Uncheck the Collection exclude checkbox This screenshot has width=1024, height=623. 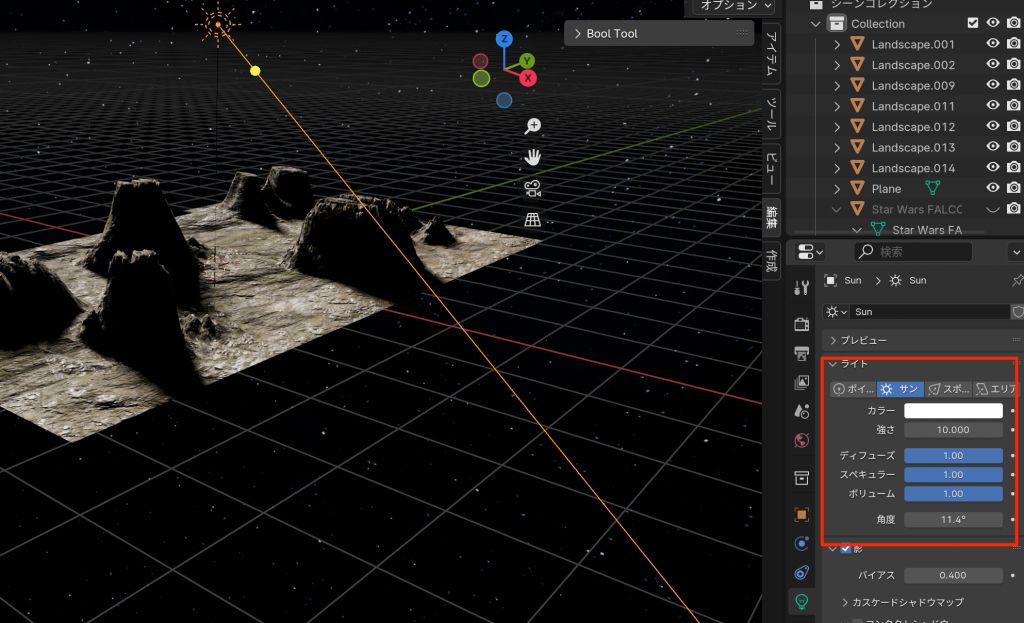pyautogui.click(x=973, y=23)
